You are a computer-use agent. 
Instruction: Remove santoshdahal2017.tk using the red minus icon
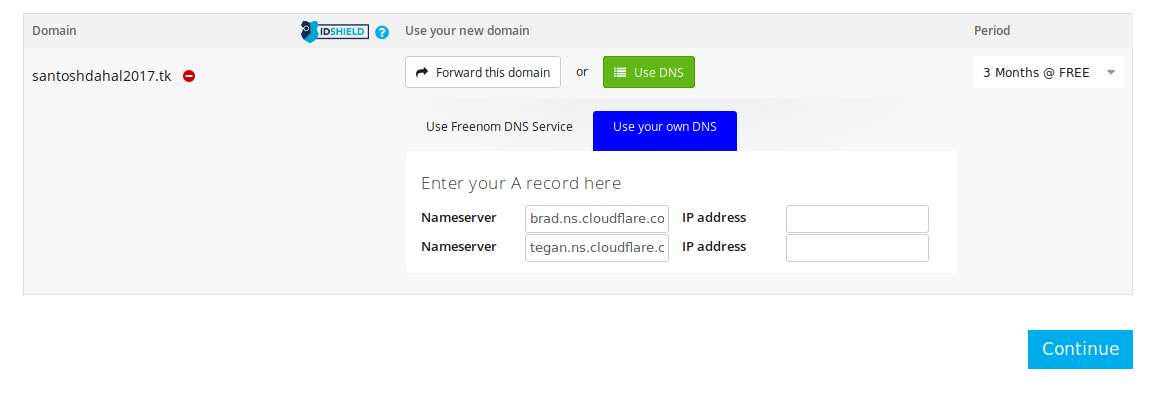[189, 75]
